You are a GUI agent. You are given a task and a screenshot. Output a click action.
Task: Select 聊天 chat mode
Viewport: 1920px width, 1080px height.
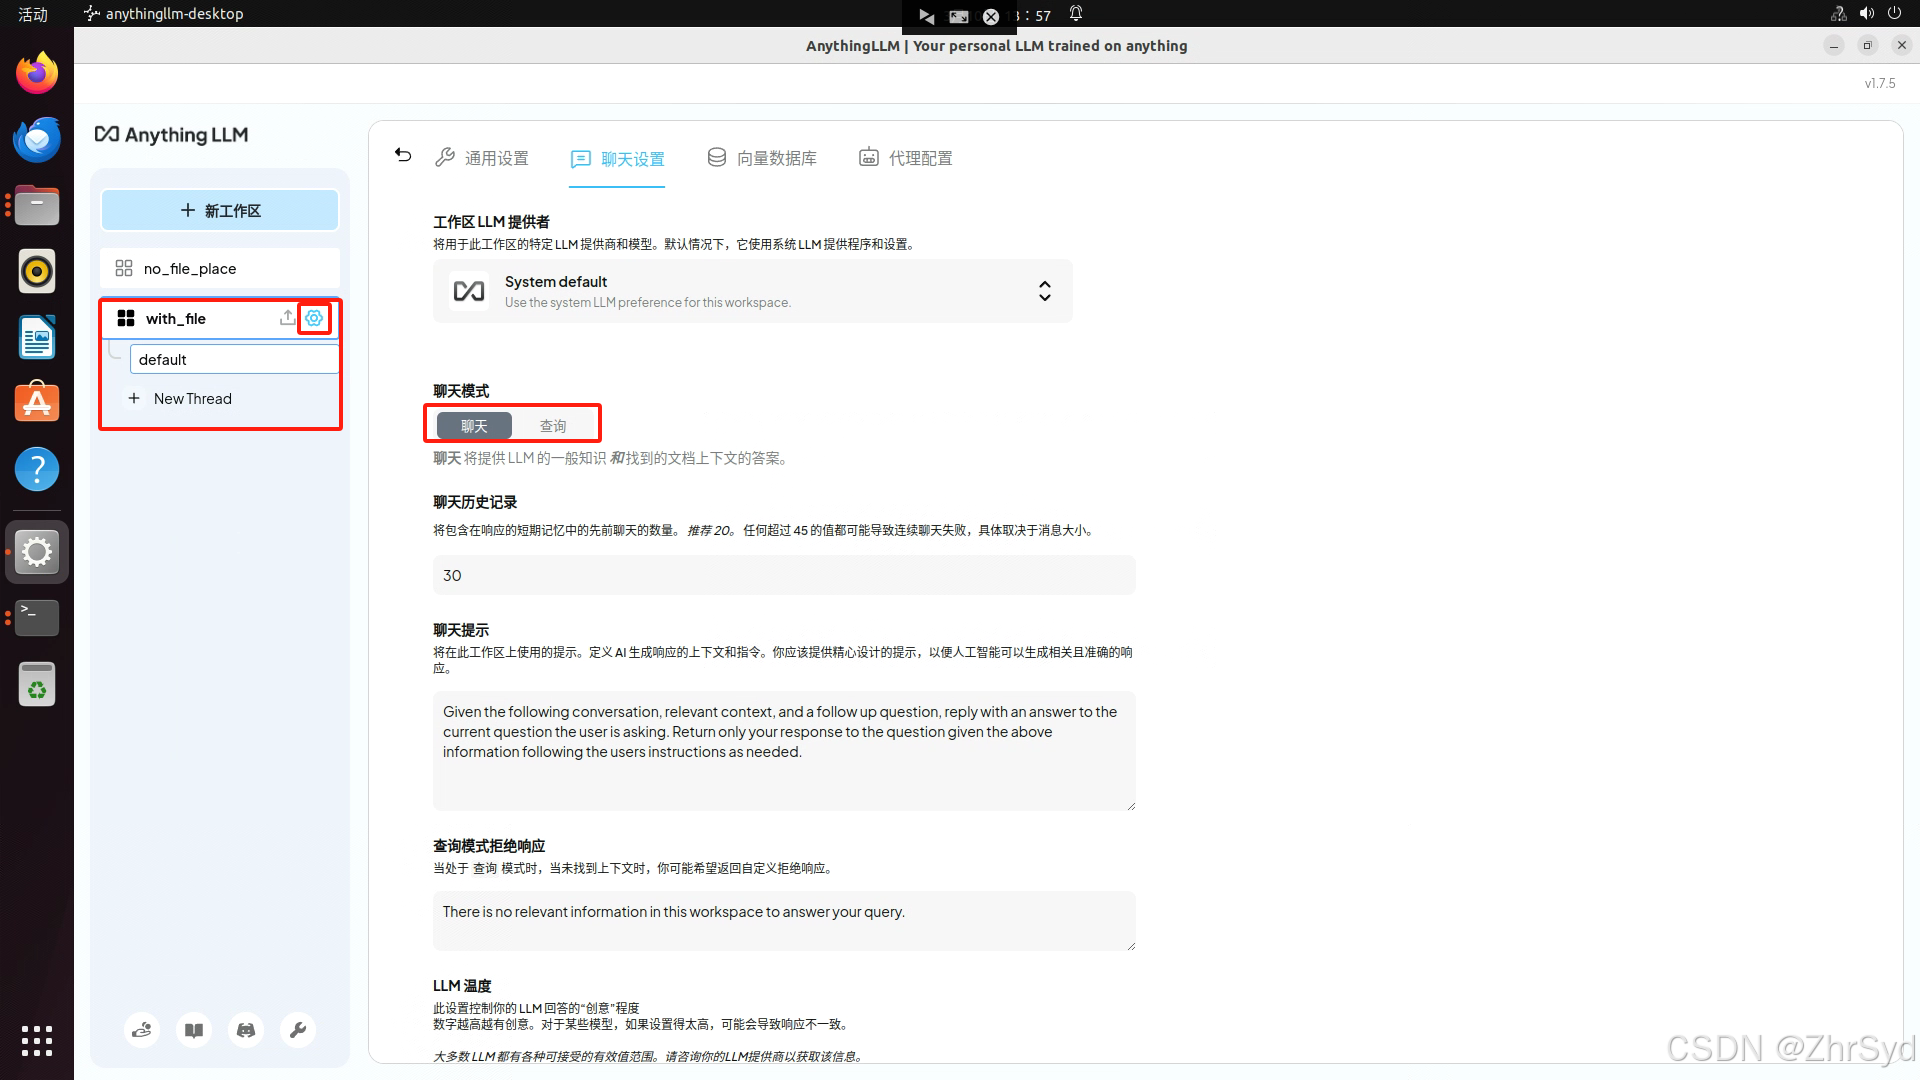(x=474, y=426)
